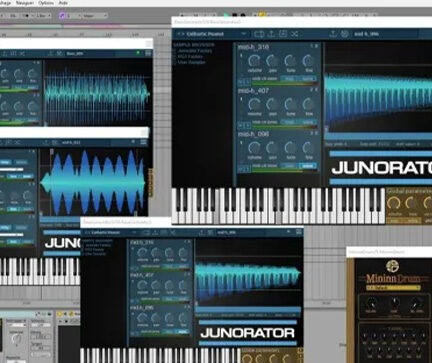Open the '1 Bar' quantization dropdown in DAW toolbar
Viewport: 432px width, 363px height.
pos(44,16)
